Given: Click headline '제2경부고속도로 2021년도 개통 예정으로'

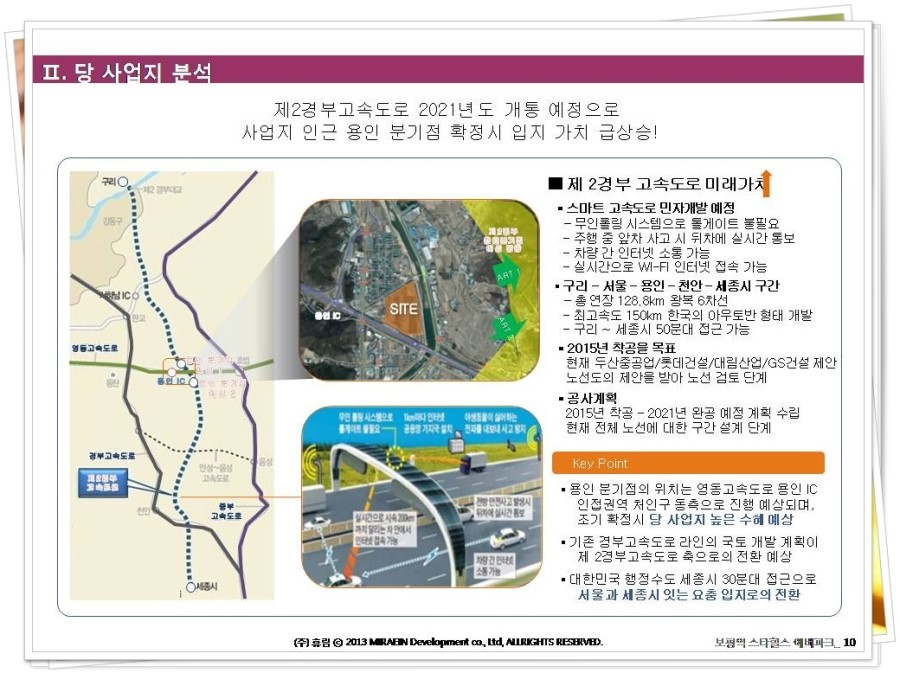Looking at the screenshot, I should 447,109.
